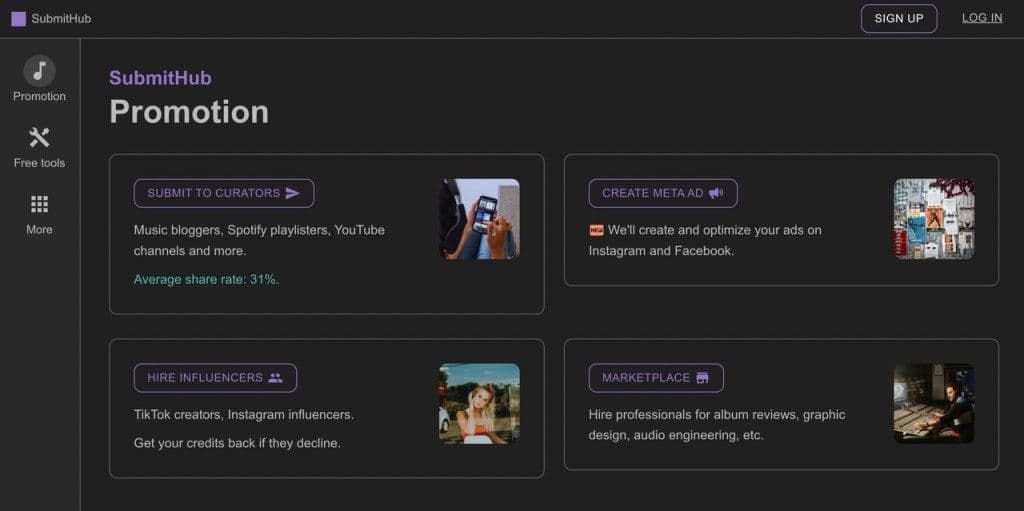Click the people icon on Hire Influencers
The image size is (1024, 511).
276,378
